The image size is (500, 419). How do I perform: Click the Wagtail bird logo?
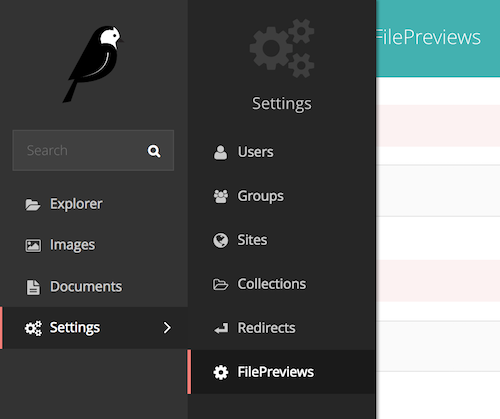(x=93, y=64)
